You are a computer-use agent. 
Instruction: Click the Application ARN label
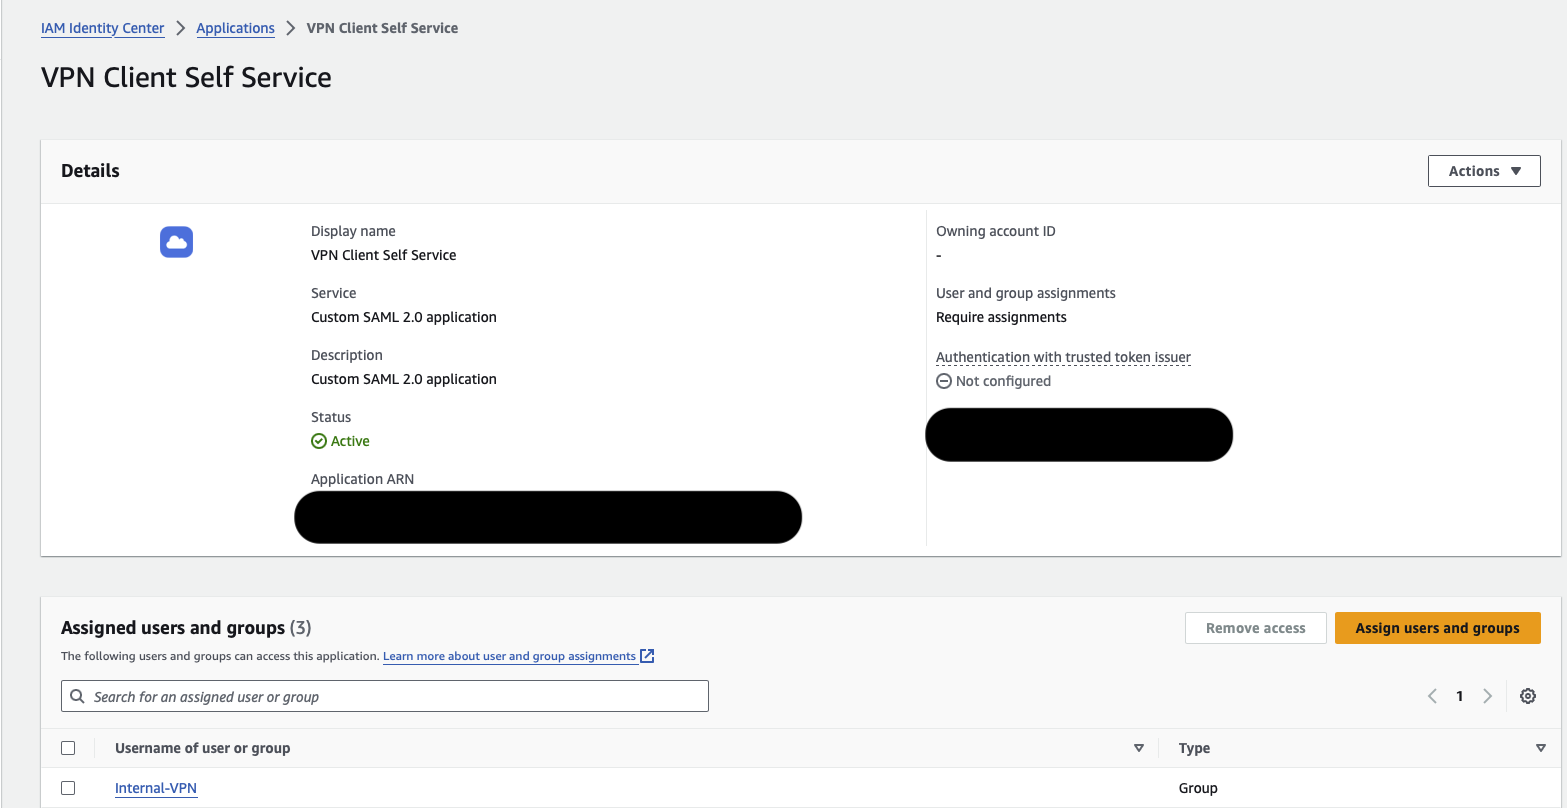(362, 479)
